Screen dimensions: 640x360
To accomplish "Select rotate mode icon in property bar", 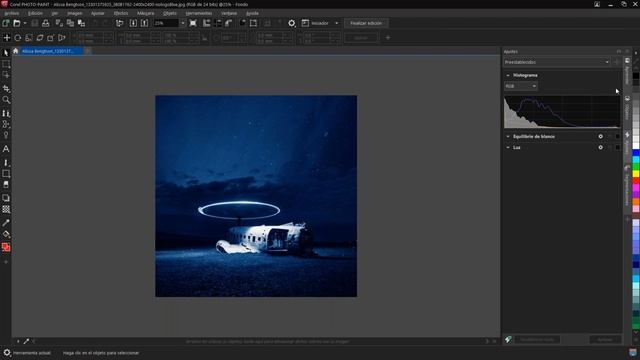I will 18,38.
